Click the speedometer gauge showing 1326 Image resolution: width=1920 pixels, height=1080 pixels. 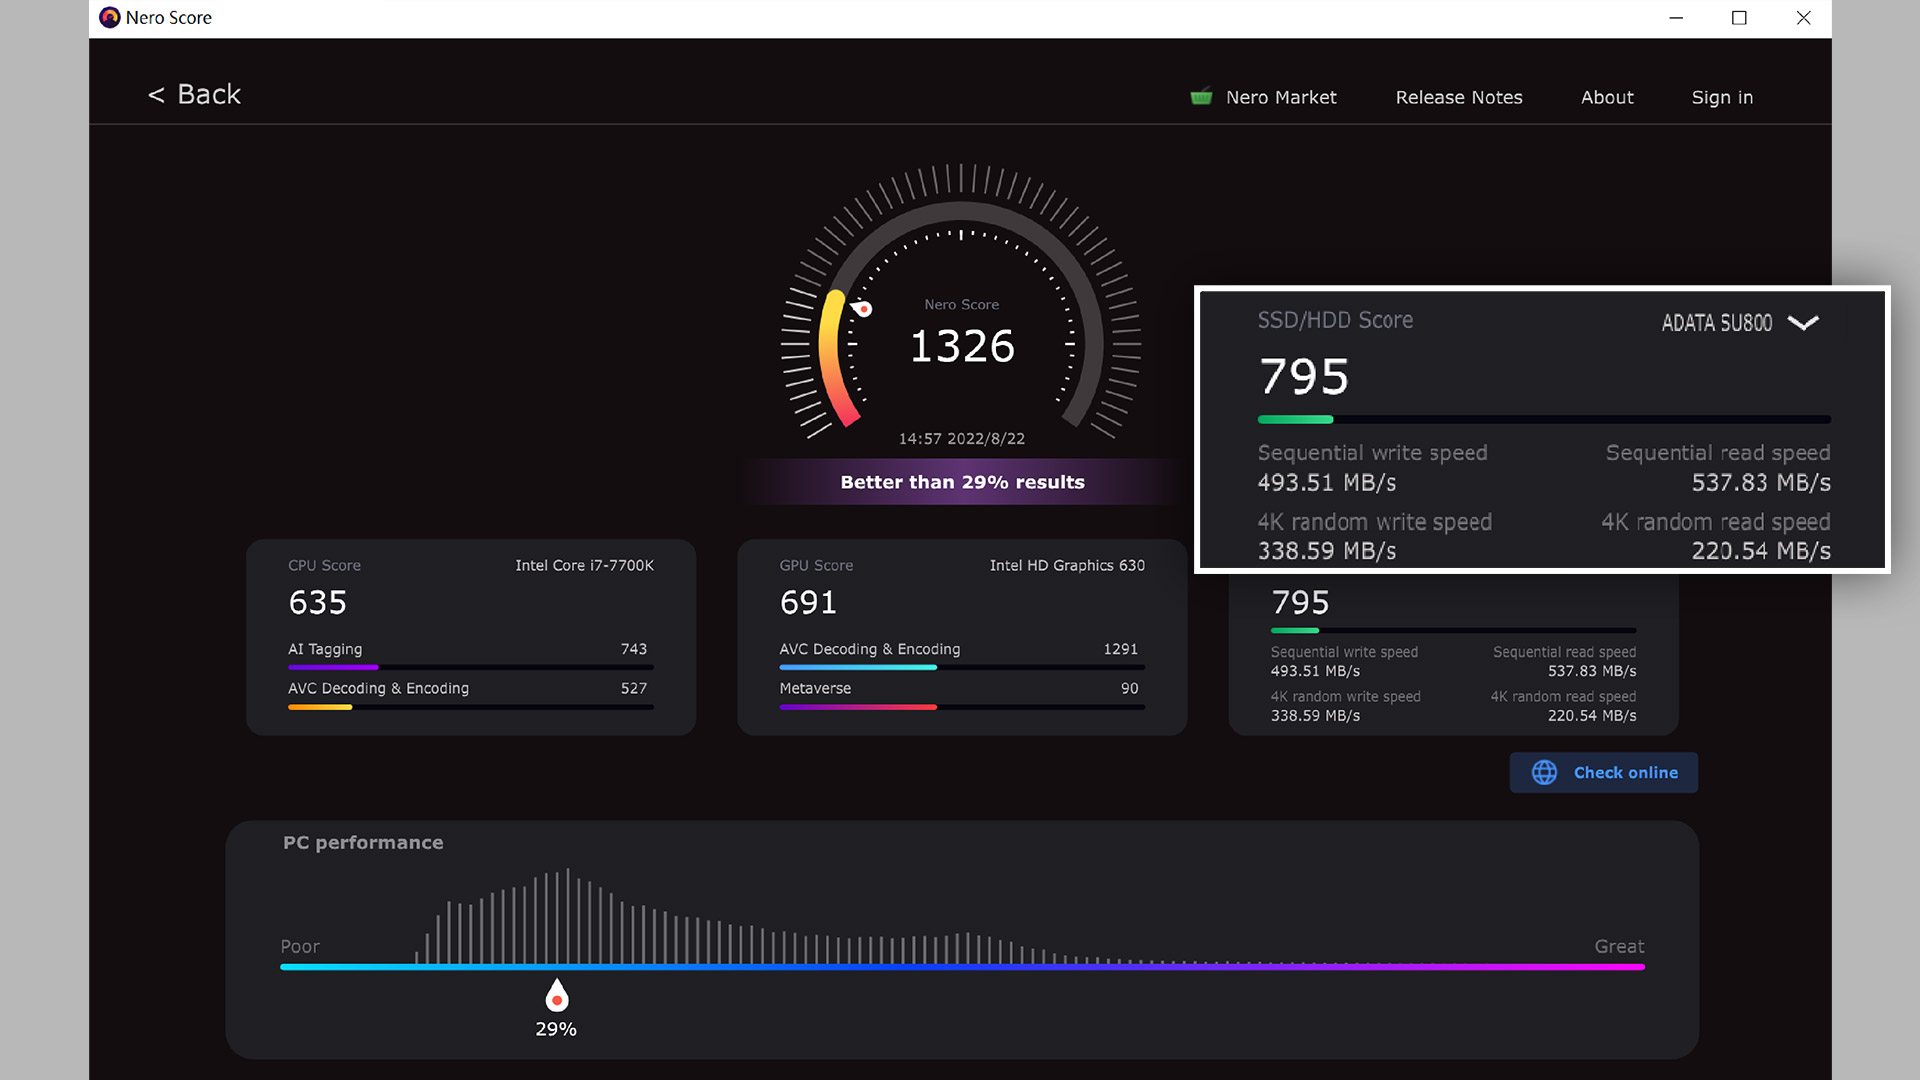click(x=960, y=330)
